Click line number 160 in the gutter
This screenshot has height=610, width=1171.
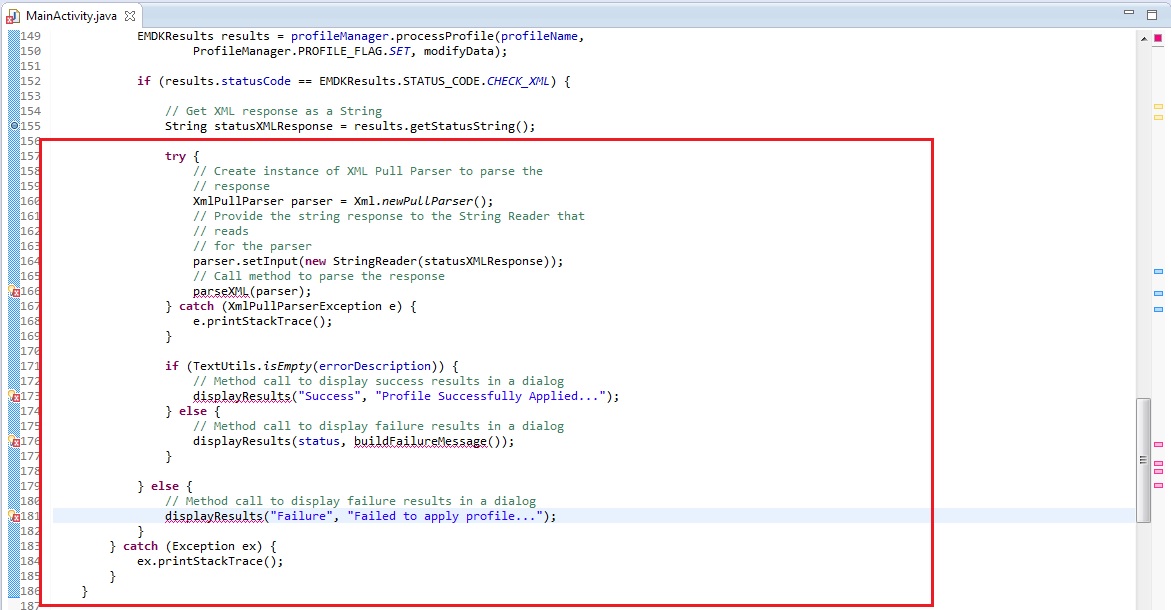[30, 201]
